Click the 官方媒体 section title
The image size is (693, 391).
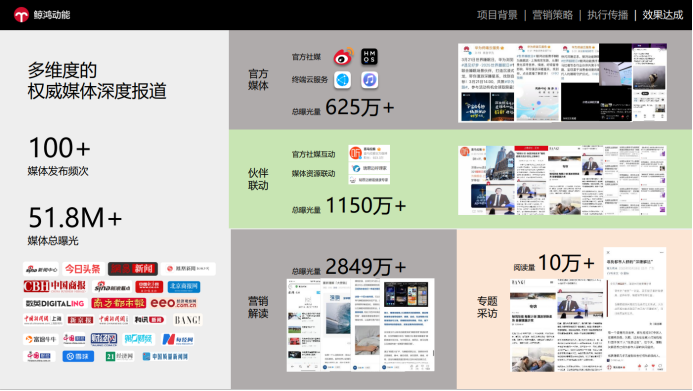point(258,80)
